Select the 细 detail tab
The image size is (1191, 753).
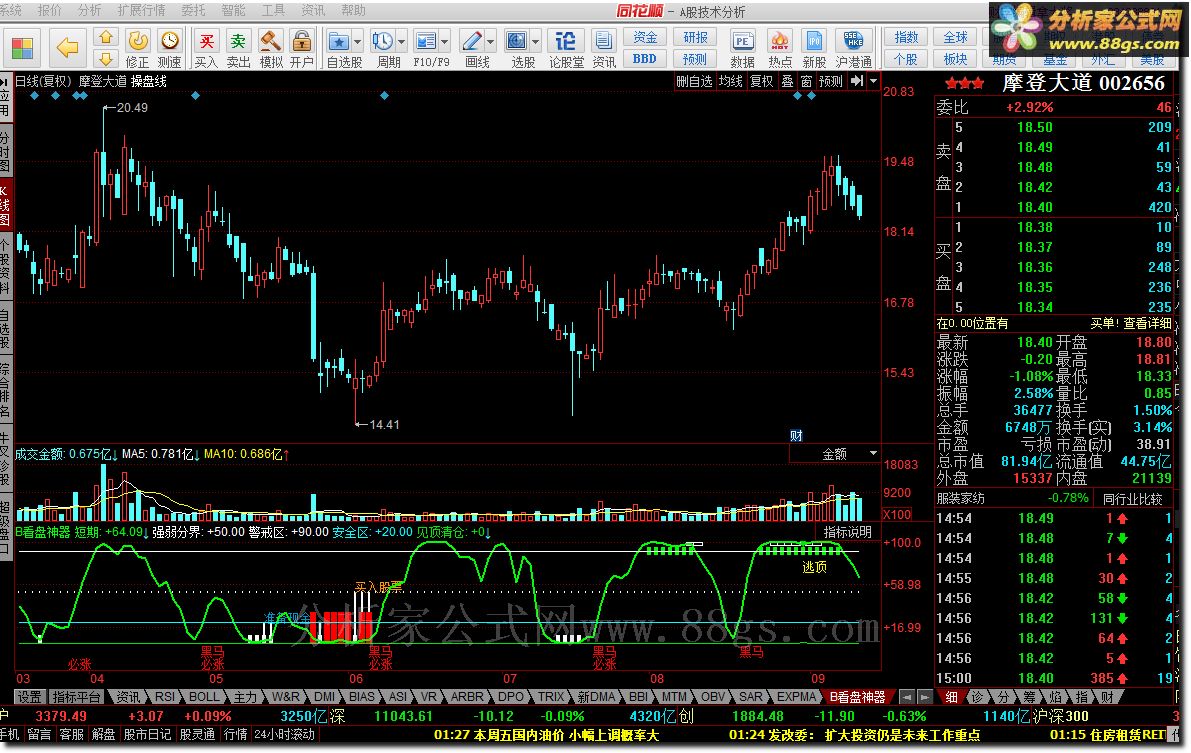(x=951, y=697)
